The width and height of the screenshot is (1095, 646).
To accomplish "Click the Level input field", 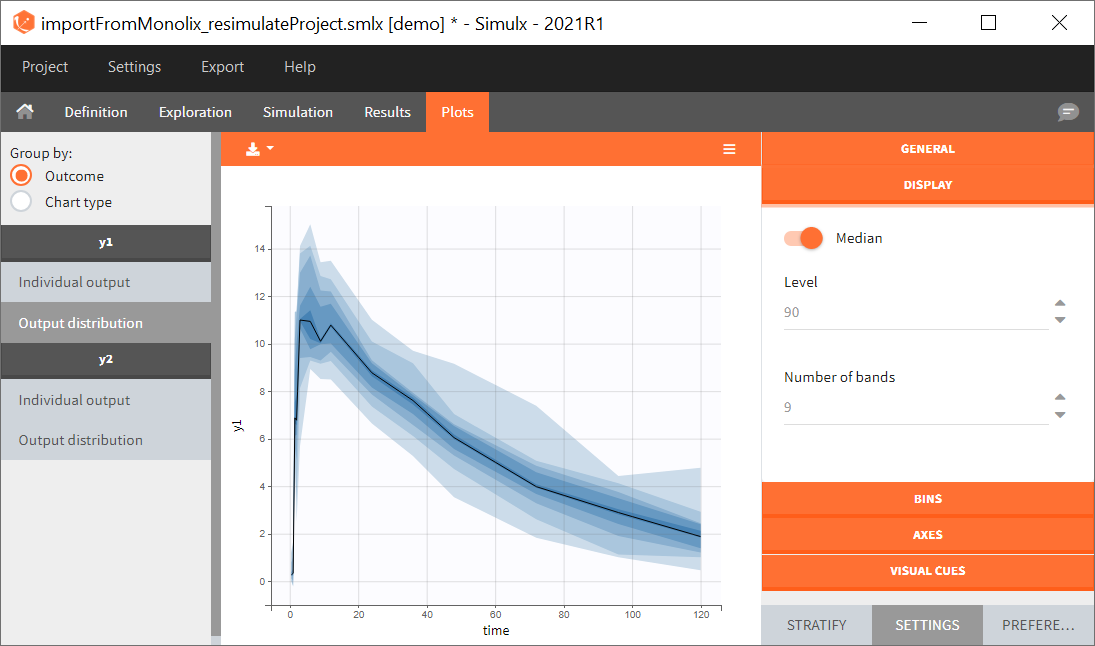I will point(914,312).
